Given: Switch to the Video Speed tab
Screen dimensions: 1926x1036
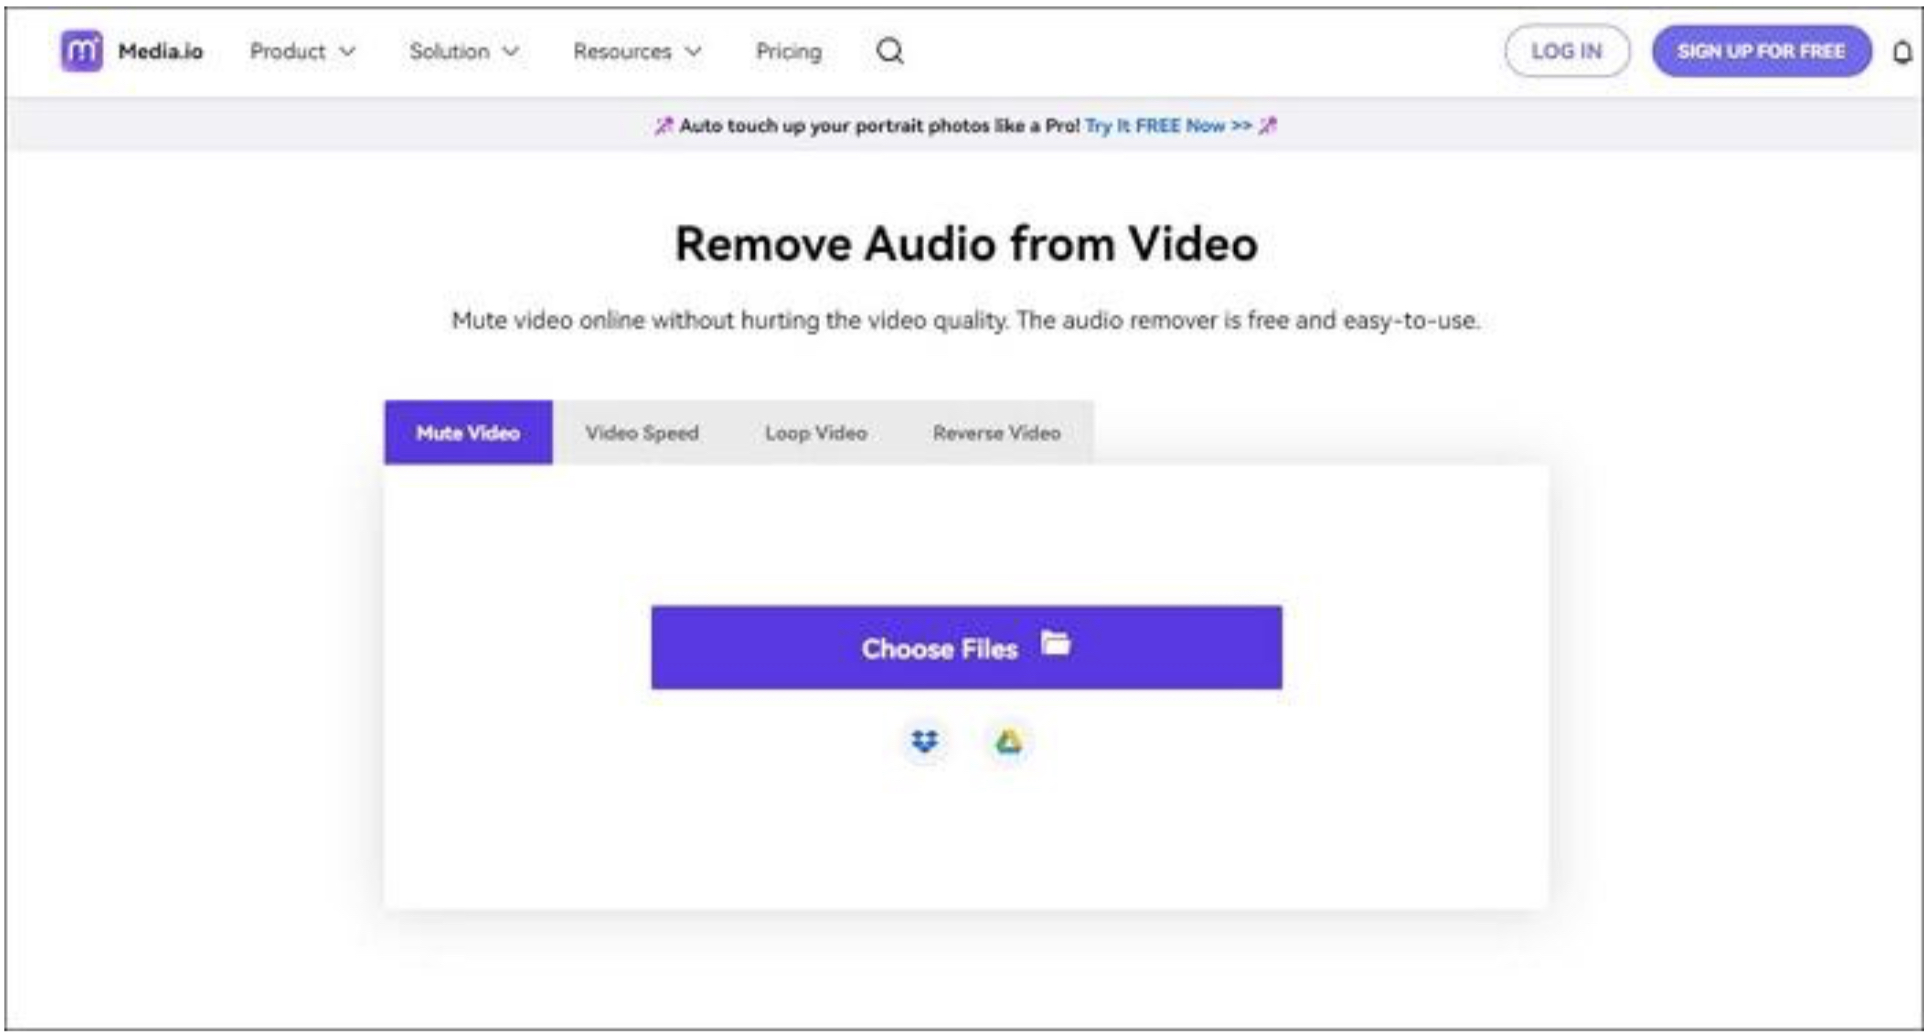Looking at the screenshot, I should (x=642, y=433).
